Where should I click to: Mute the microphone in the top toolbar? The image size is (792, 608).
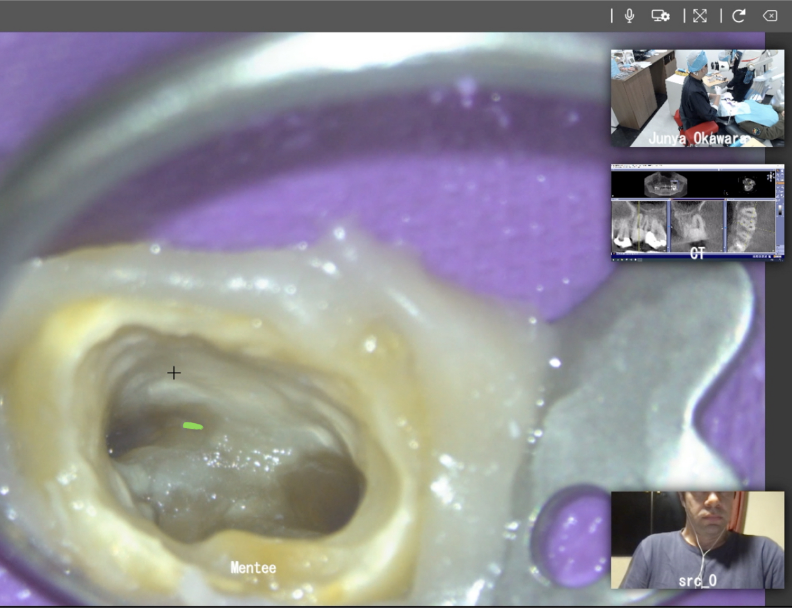[x=629, y=15]
